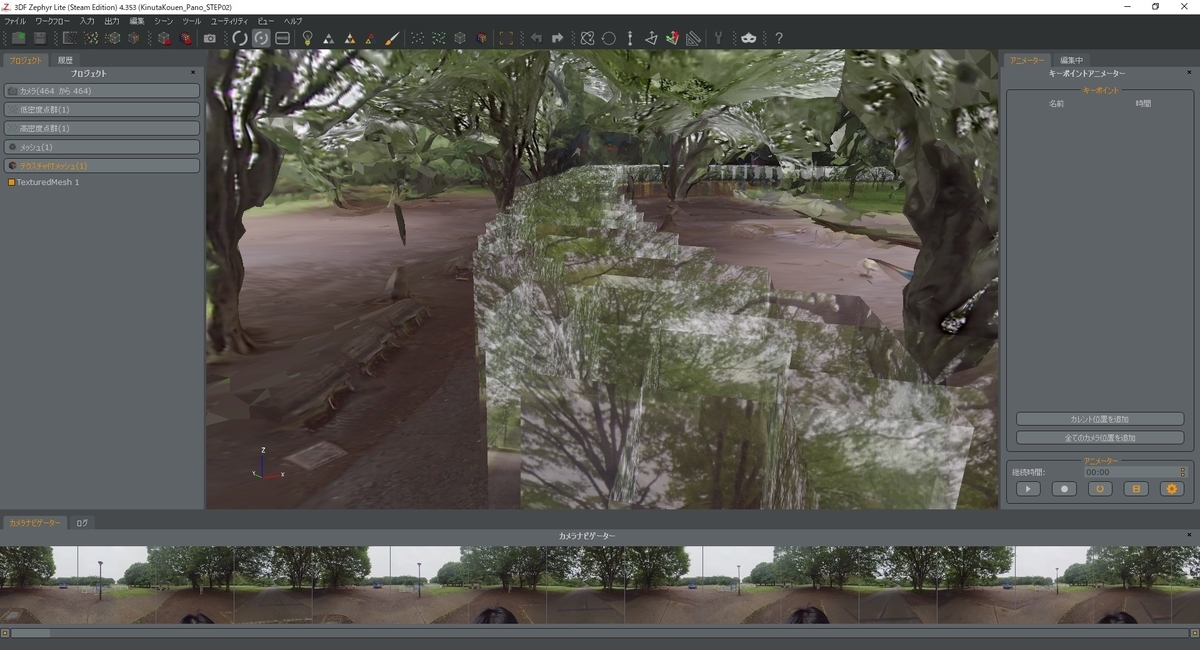This screenshot has width=1200, height=650.
Task: Click the screenshot camera icon
Action: tap(210, 38)
